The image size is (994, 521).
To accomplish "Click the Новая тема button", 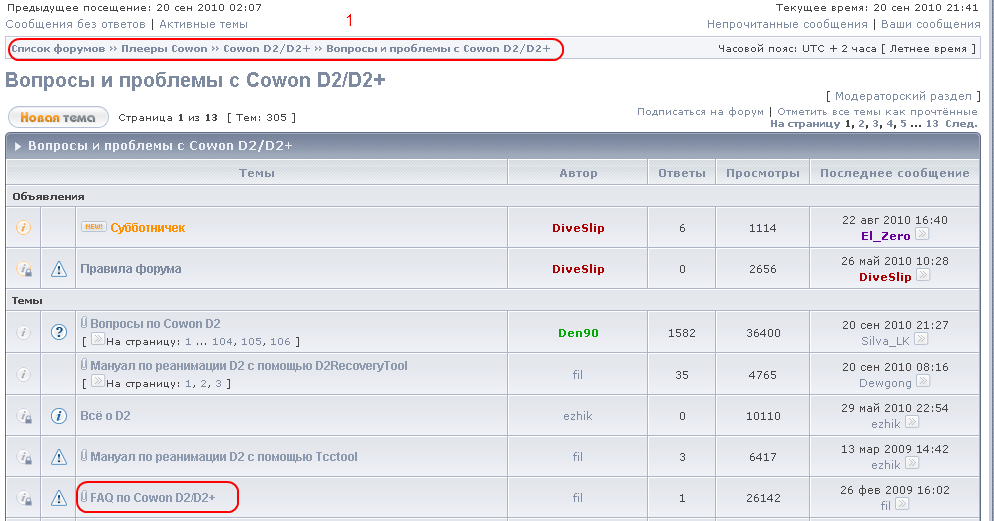I will [x=58, y=117].
